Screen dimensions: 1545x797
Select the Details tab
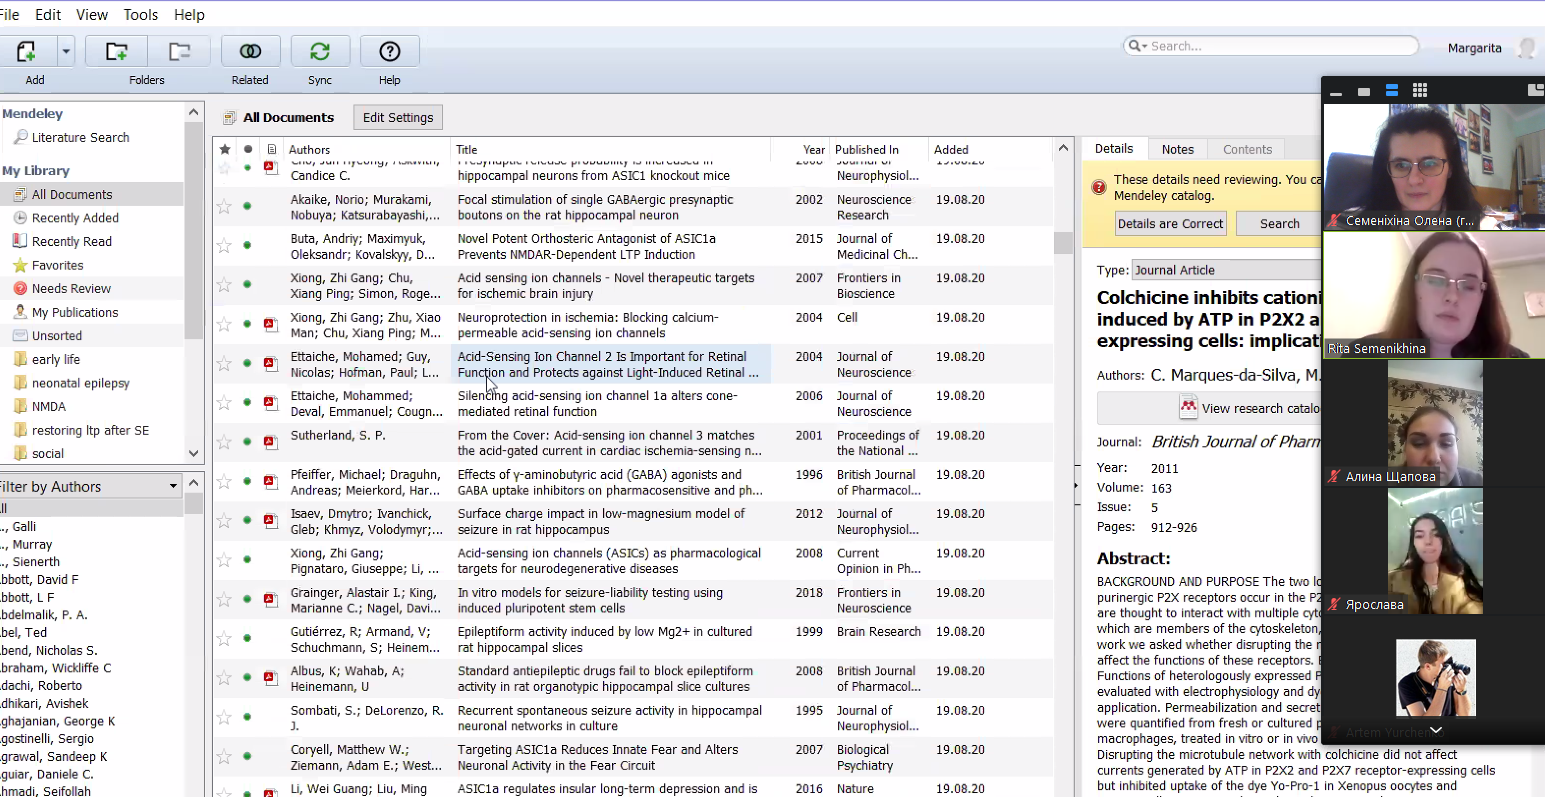[x=1114, y=149]
